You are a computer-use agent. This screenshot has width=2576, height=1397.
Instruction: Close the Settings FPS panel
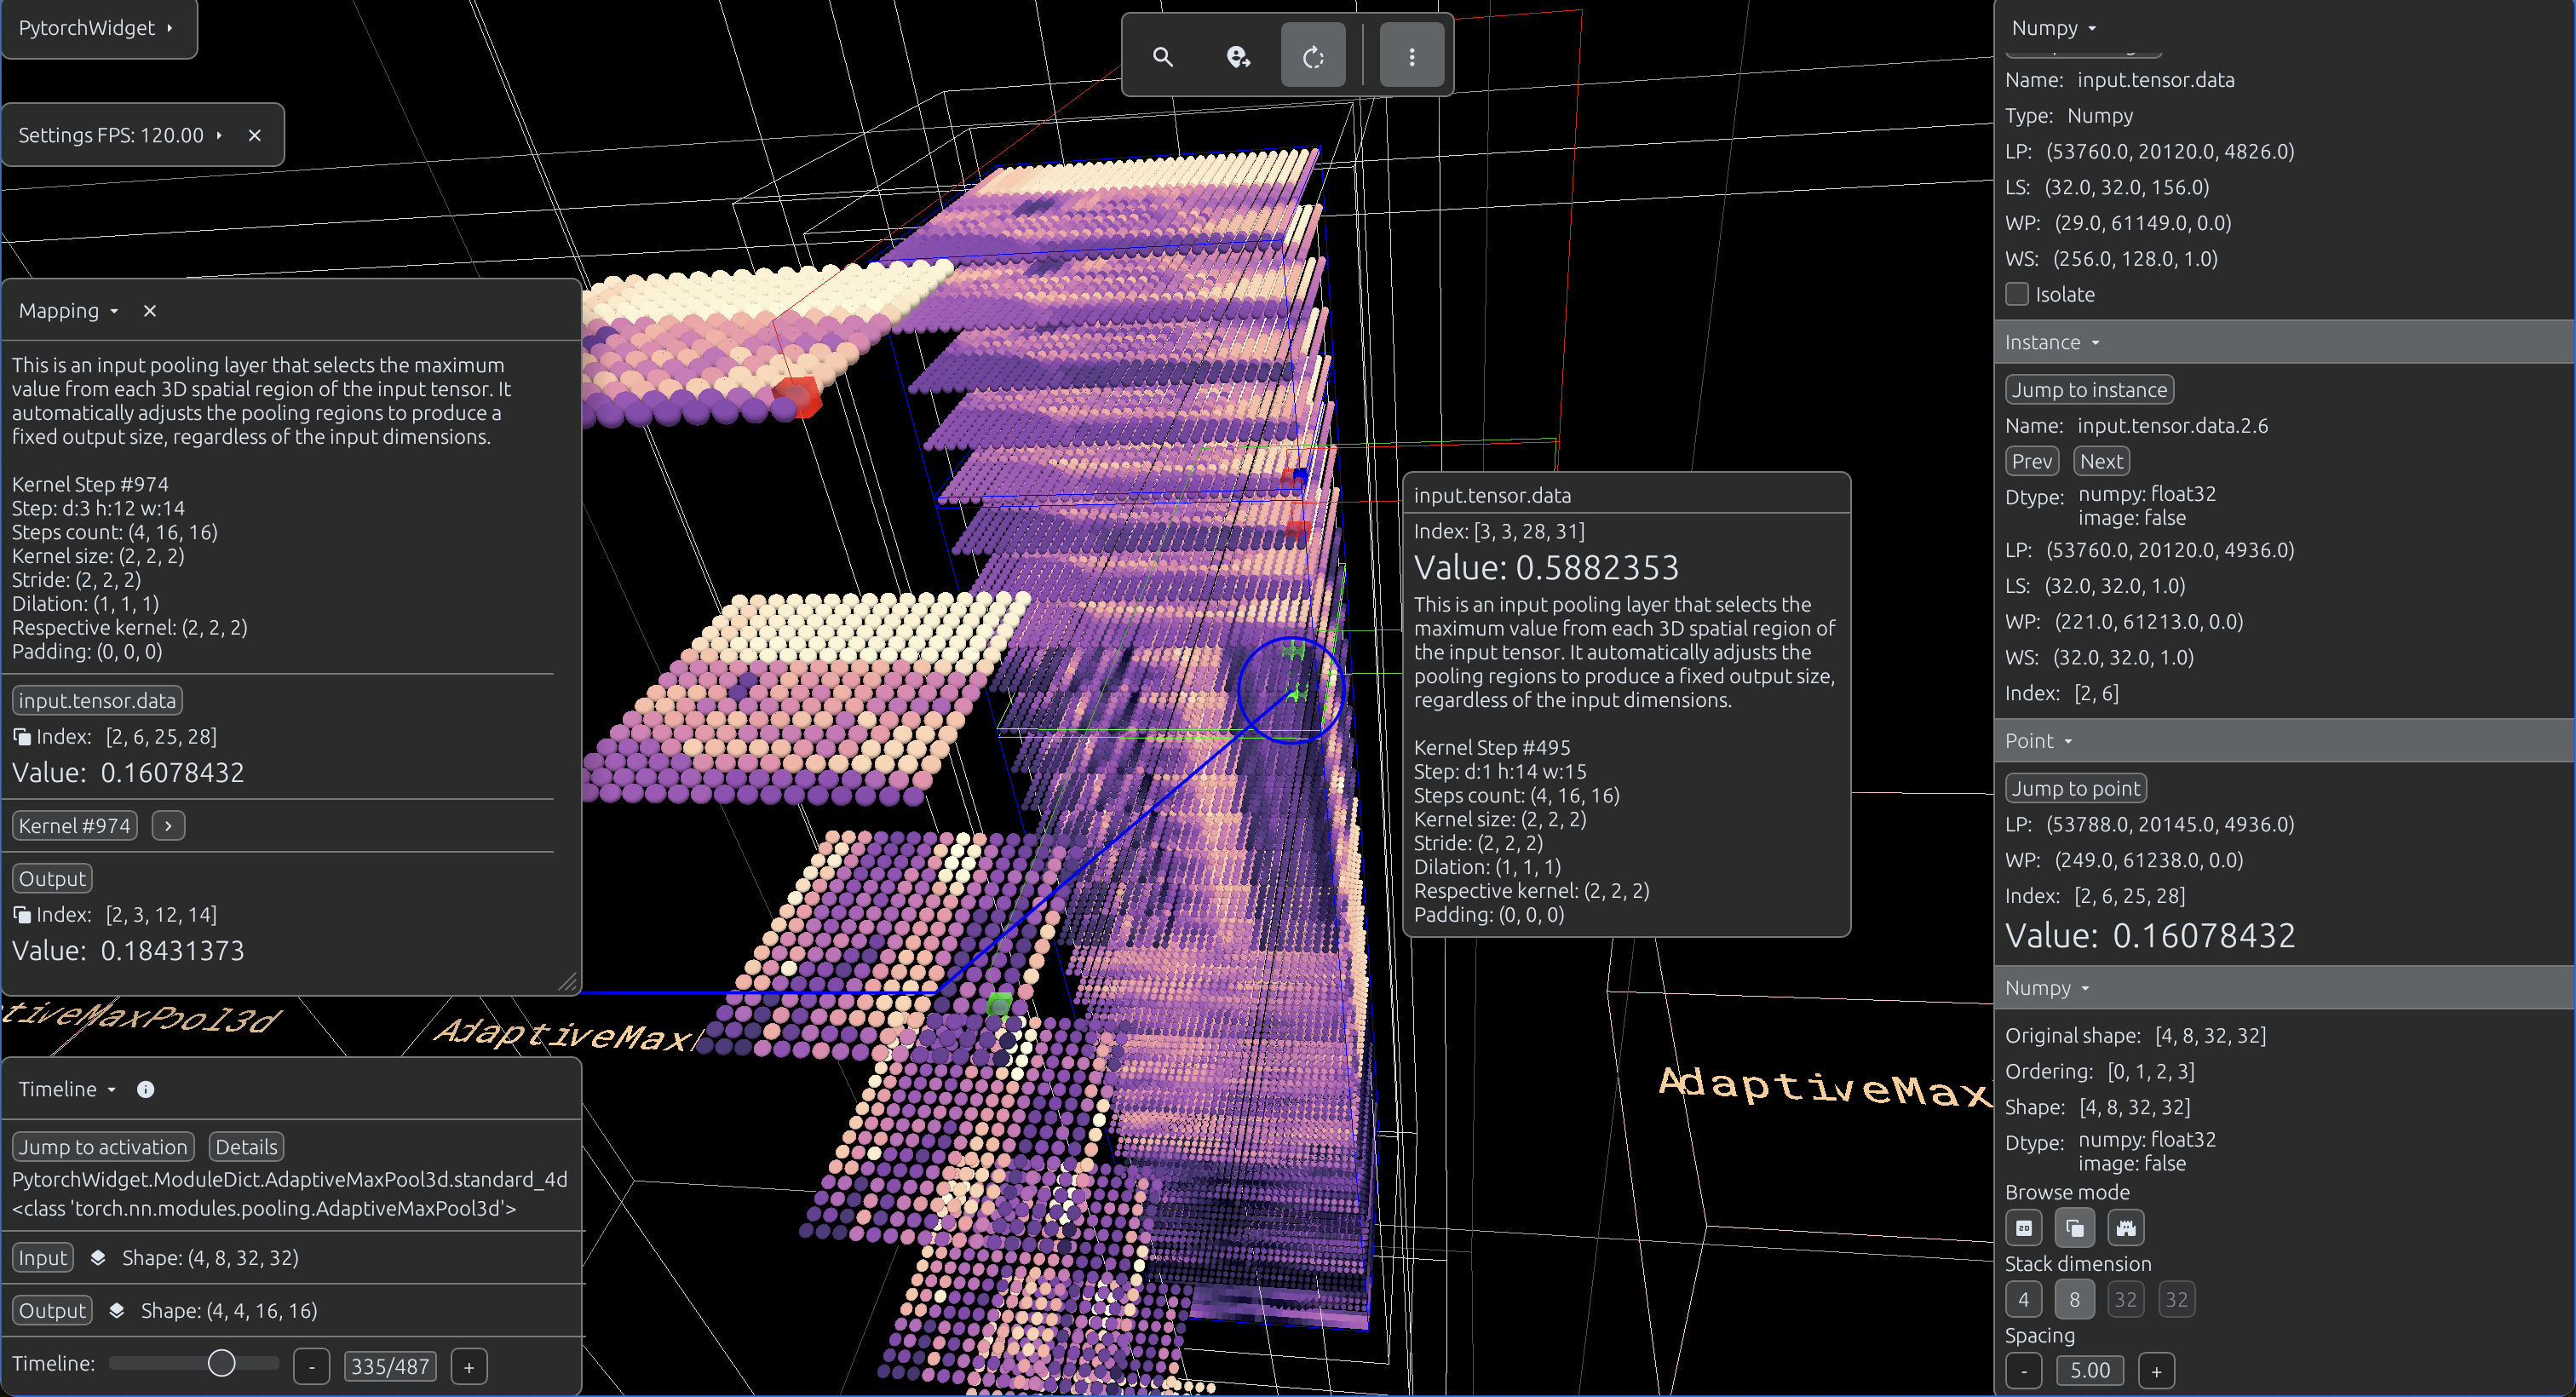(255, 135)
